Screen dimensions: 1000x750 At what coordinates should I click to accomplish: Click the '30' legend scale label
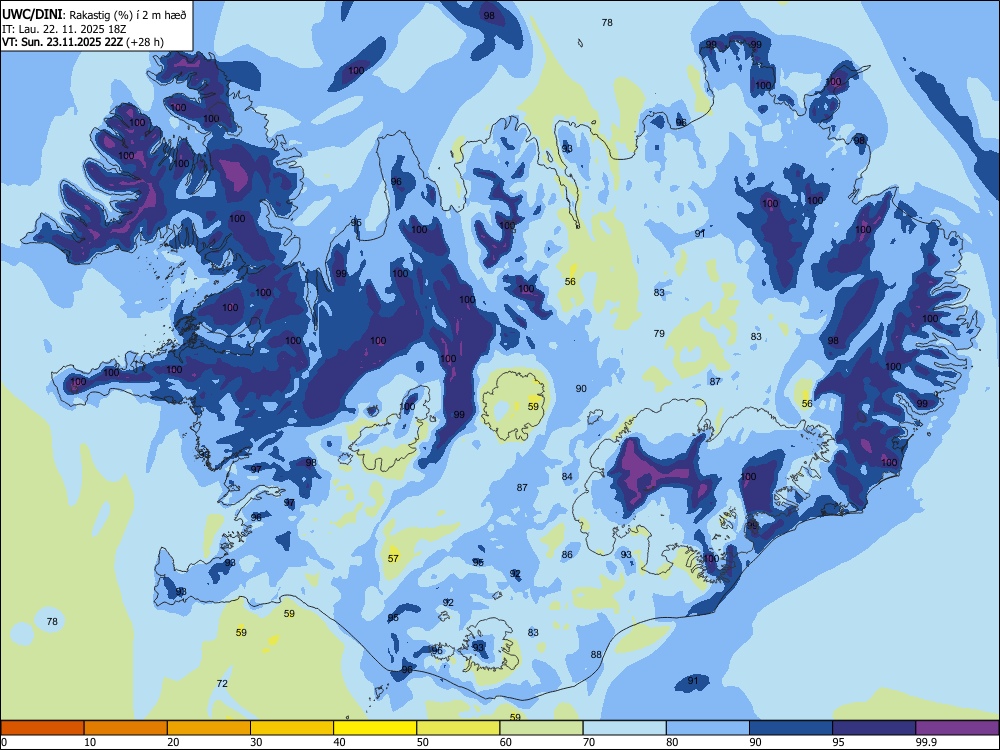point(256,742)
